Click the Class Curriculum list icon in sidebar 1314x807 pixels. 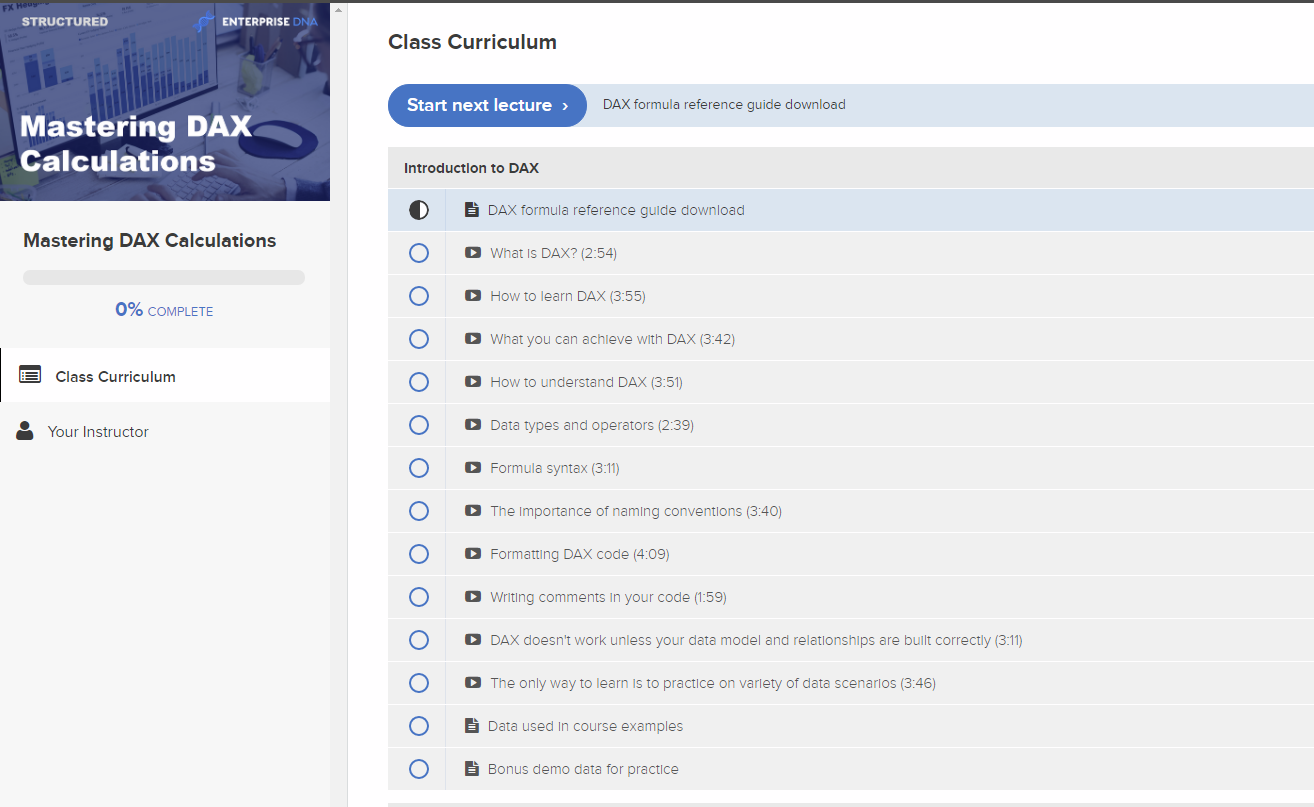click(x=30, y=375)
